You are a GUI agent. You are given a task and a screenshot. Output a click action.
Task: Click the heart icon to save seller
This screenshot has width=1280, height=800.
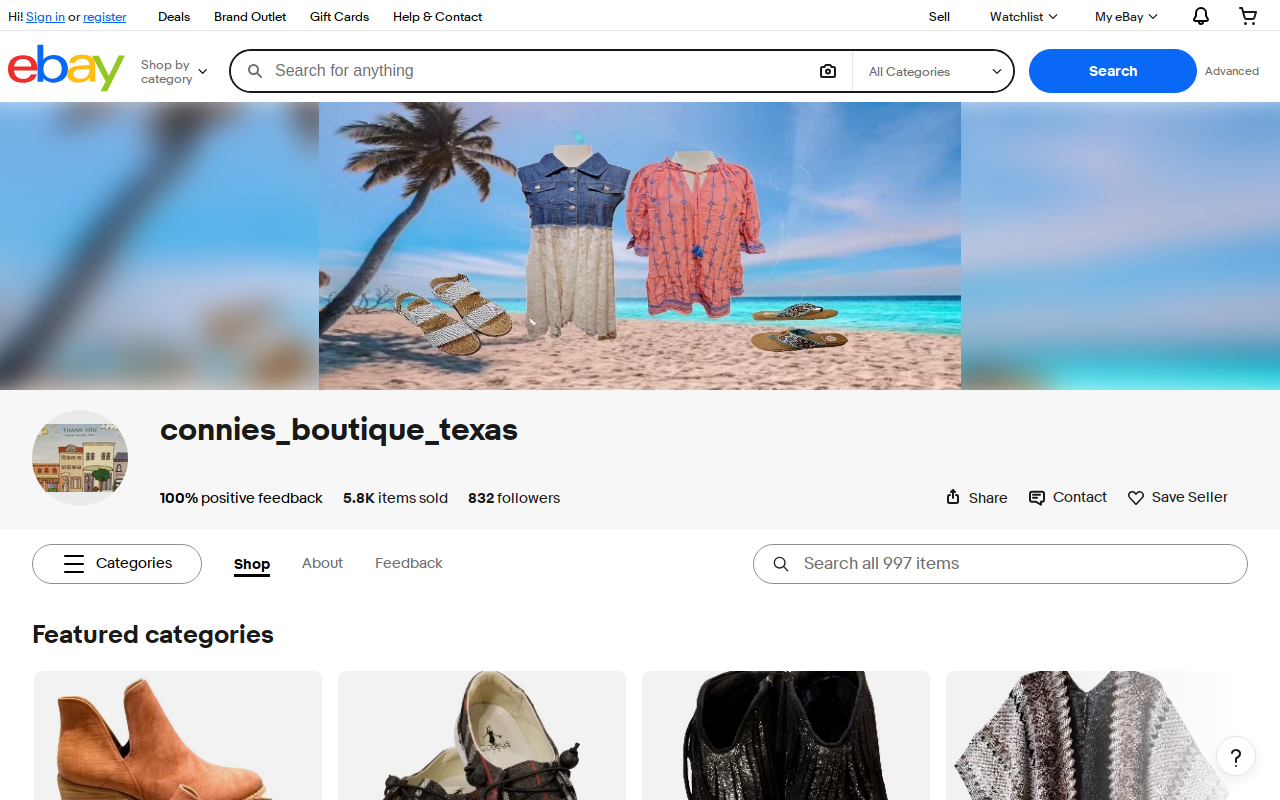click(1136, 498)
